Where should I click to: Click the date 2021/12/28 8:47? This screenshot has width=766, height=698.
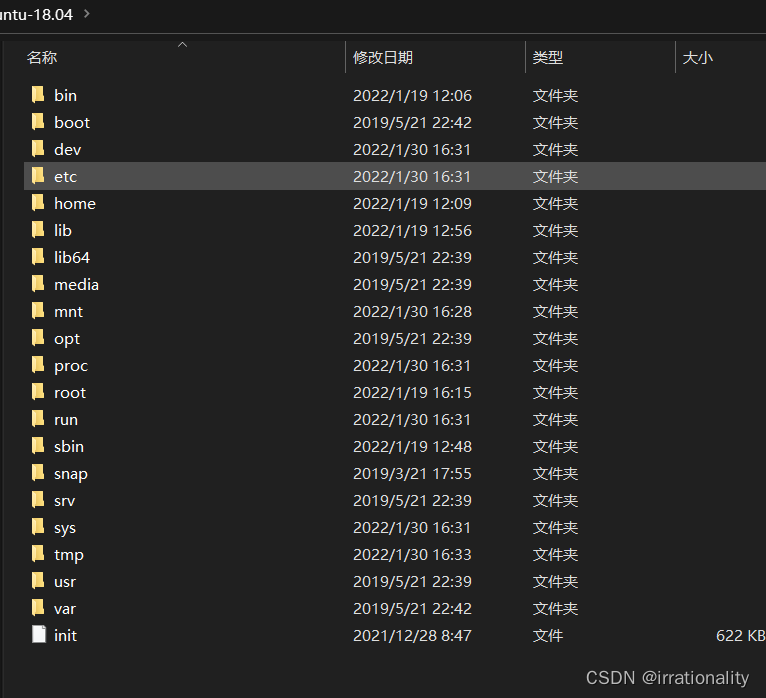[412, 635]
